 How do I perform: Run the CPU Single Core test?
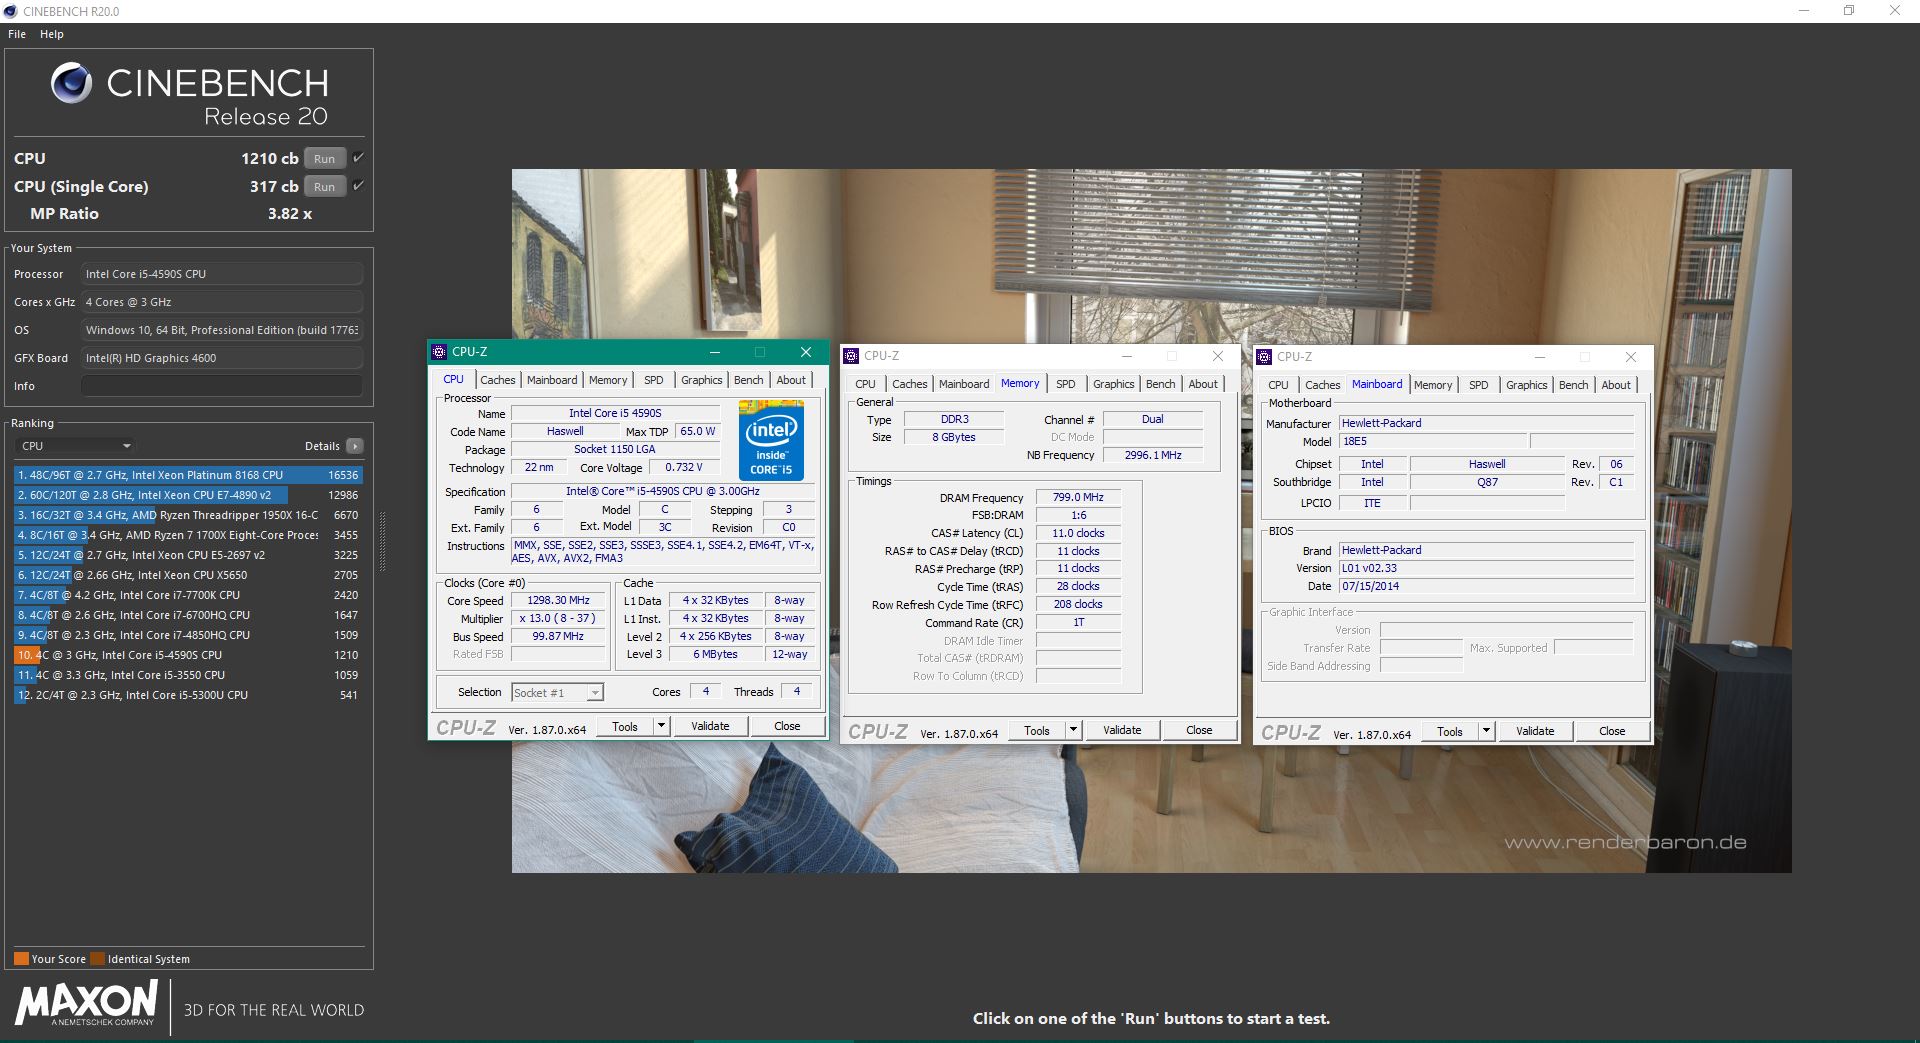tap(325, 186)
